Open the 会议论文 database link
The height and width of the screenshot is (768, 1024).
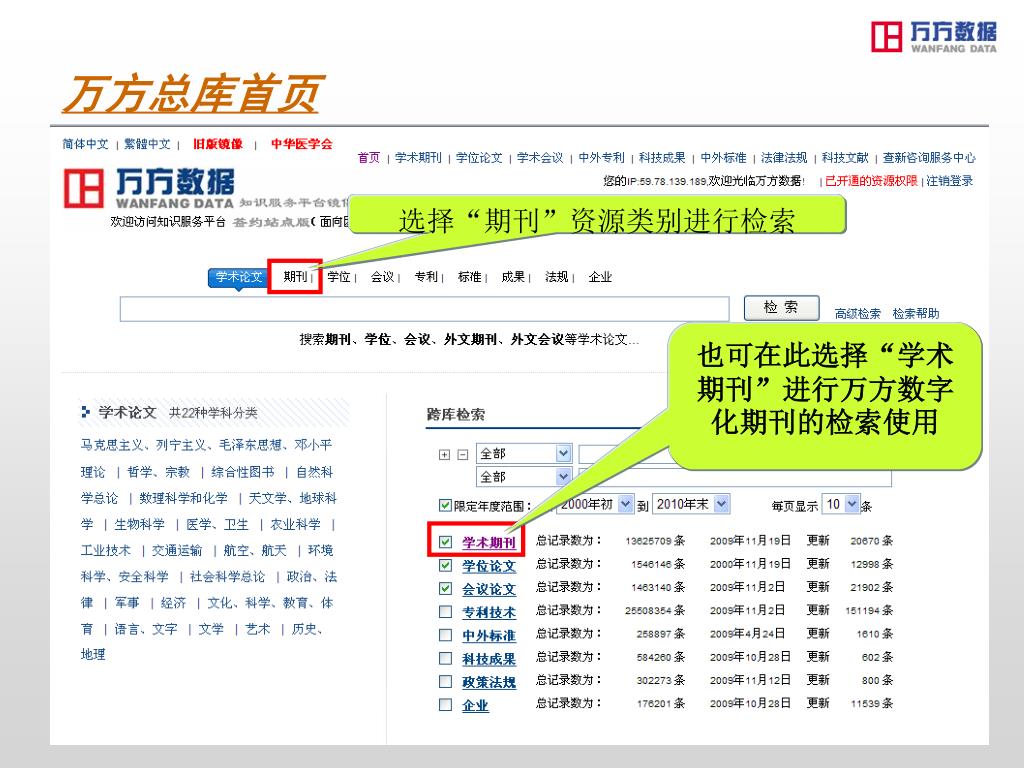coord(488,589)
